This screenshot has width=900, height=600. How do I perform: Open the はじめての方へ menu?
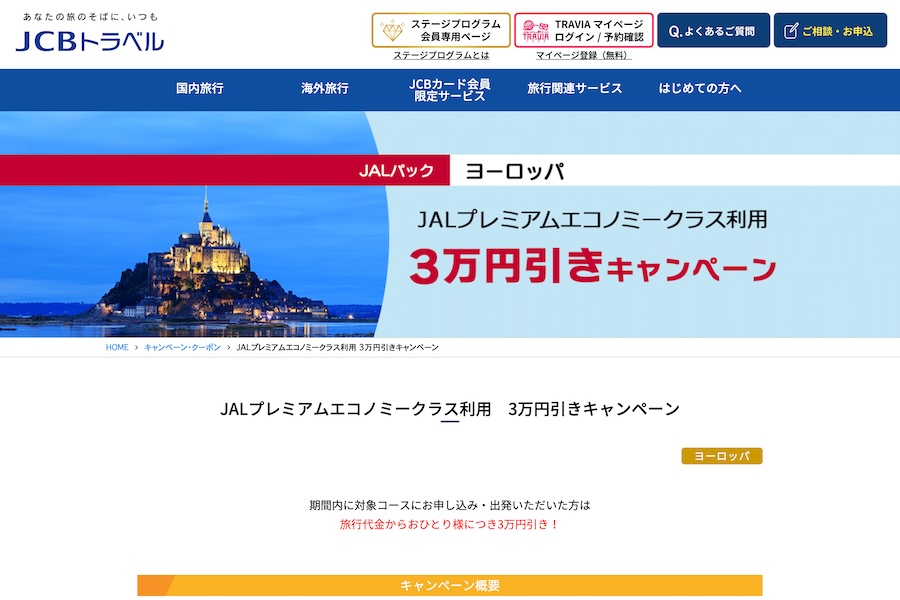700,88
